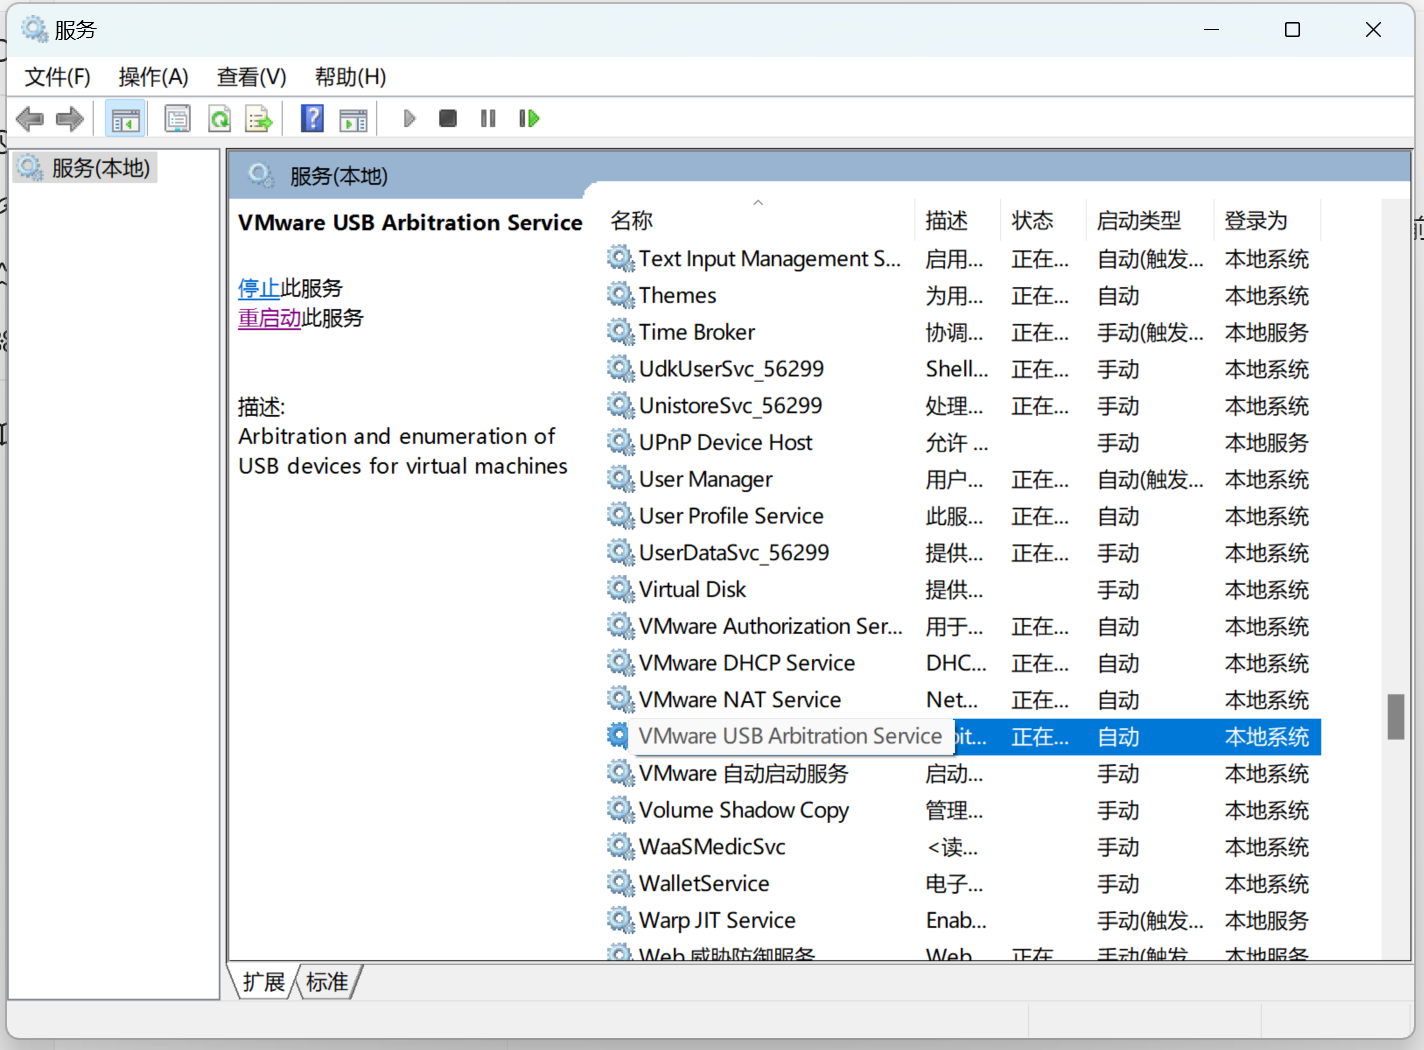Click gear icon of Themes service
Screen dimensions: 1424x1050
pyautogui.click(x=621, y=295)
